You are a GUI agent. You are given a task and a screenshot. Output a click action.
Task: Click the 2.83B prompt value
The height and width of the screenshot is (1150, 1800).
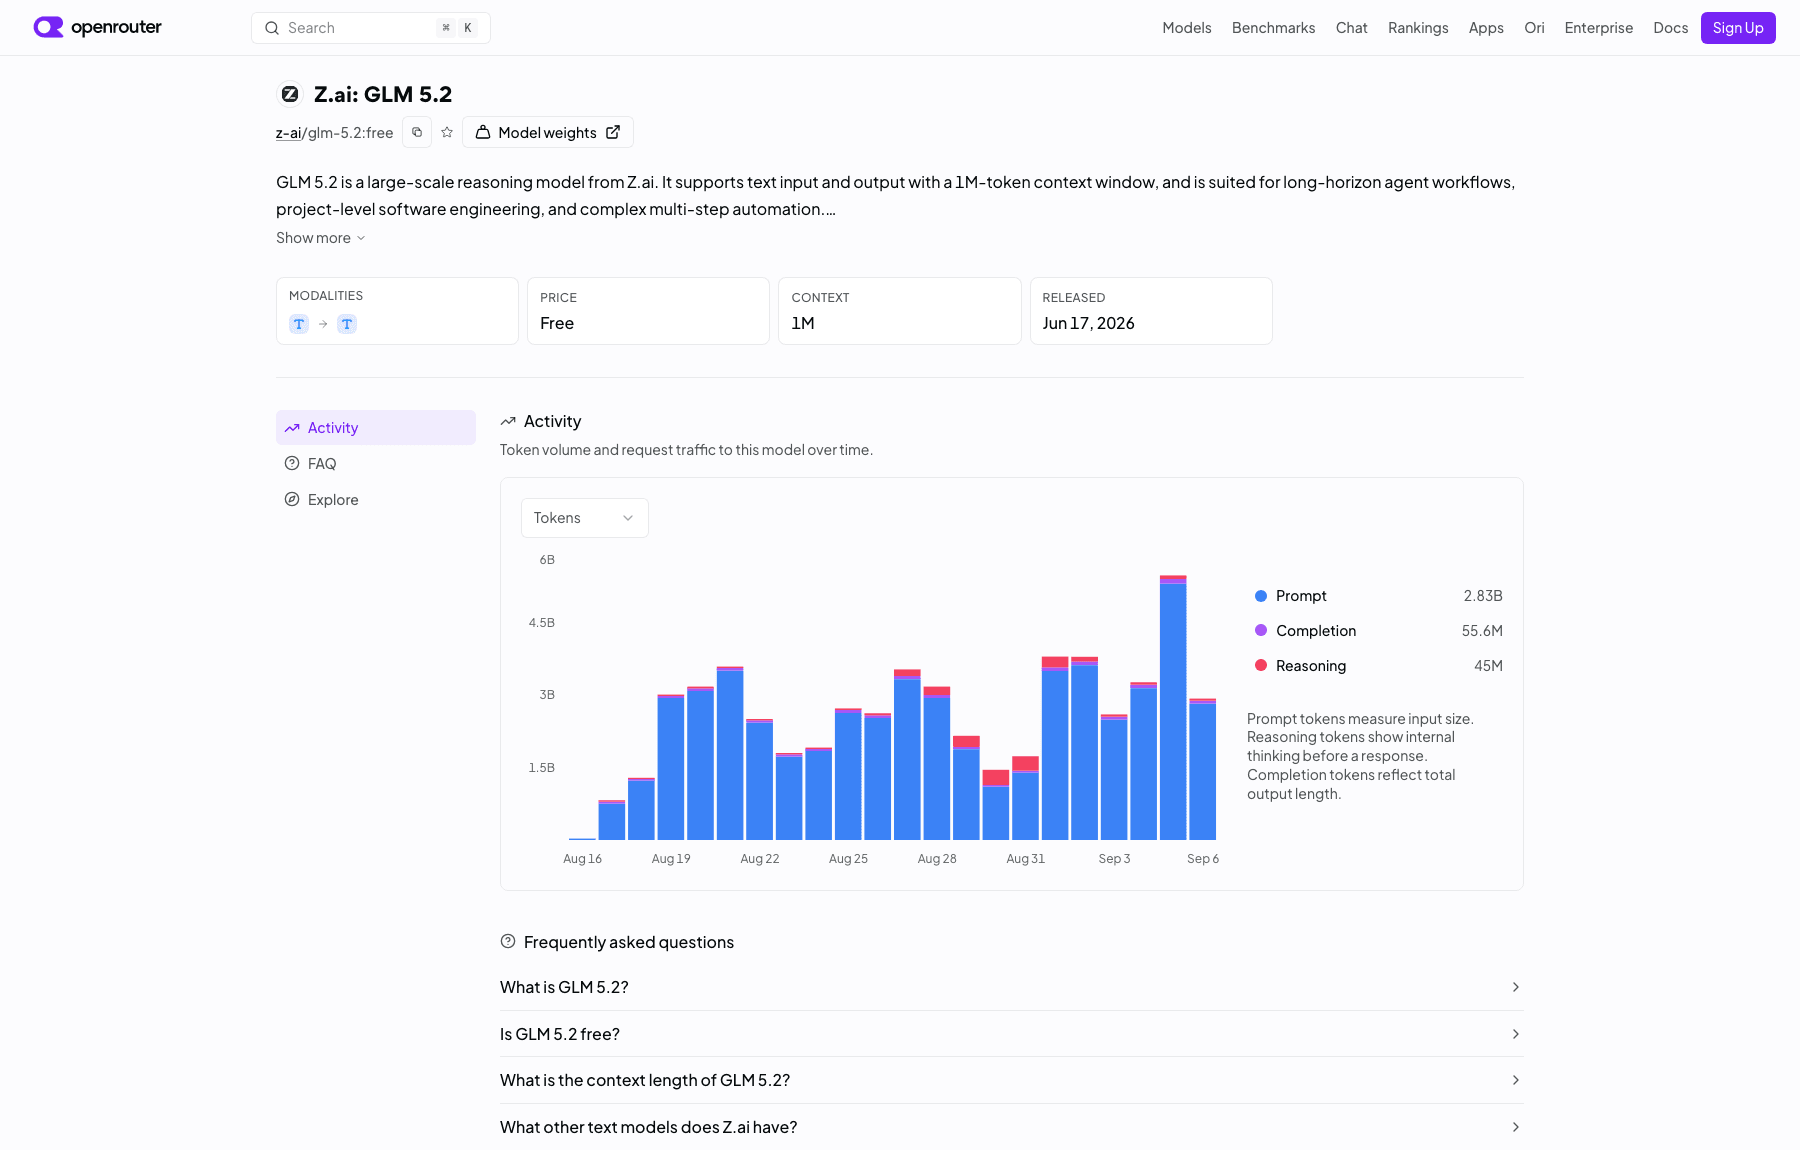1483,596
